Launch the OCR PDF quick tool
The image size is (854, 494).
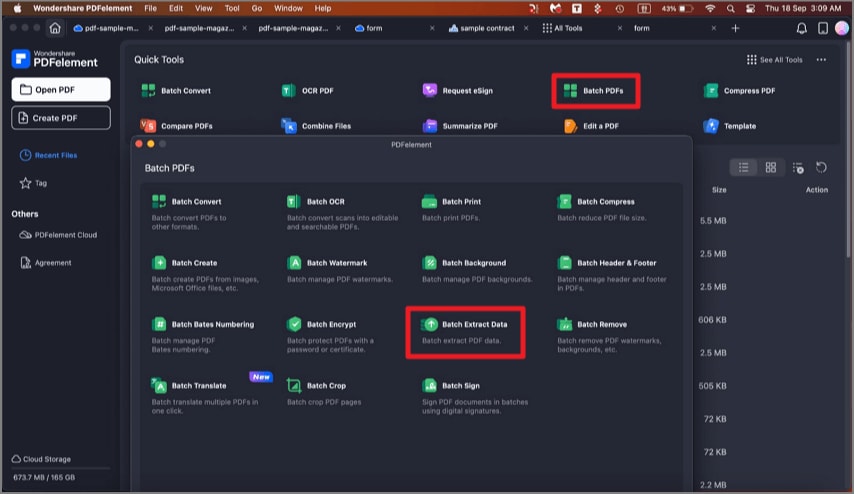[x=307, y=91]
